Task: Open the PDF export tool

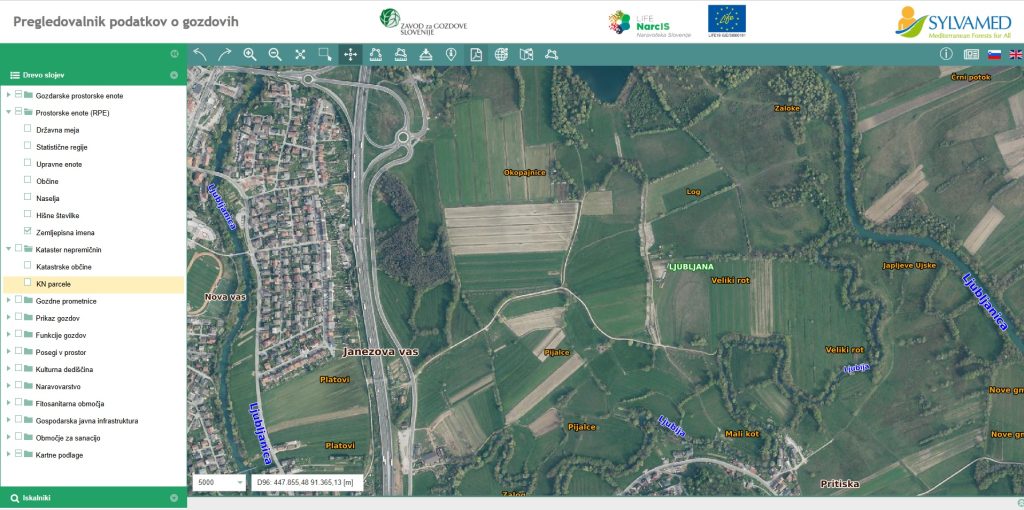Action: 476,54
